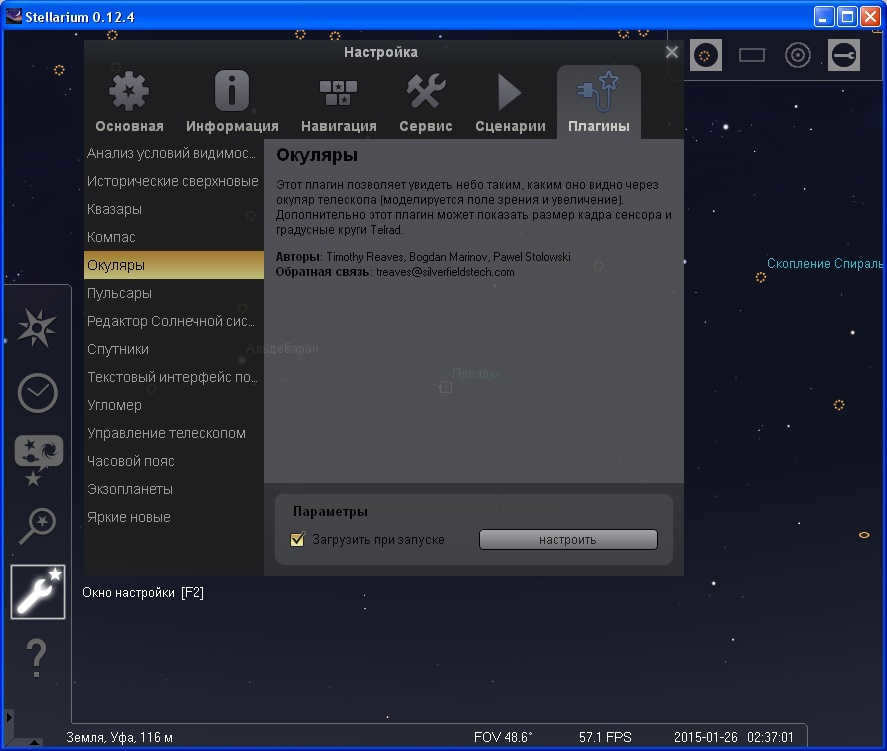Click the side toolbar expand arrow
Screen dimensions: 887x751
[x=8, y=717]
